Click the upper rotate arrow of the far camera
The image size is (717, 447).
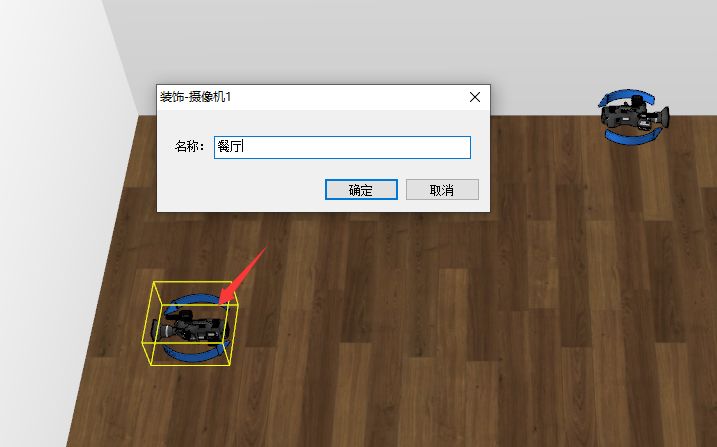[626, 96]
